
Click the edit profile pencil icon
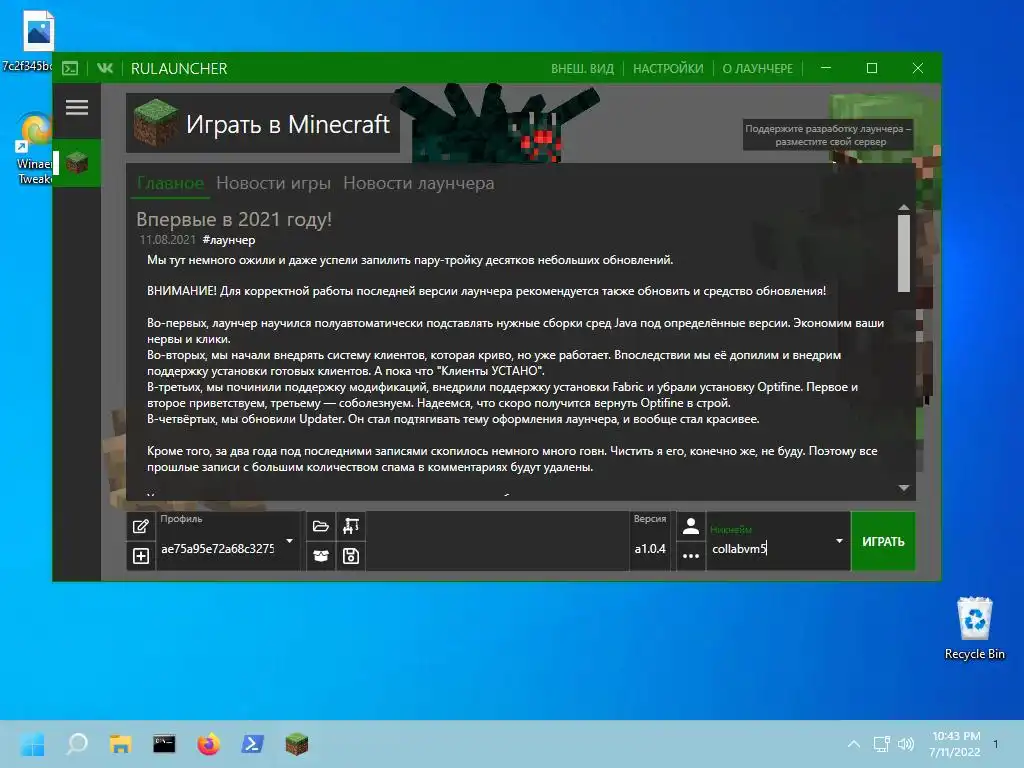pyautogui.click(x=140, y=526)
